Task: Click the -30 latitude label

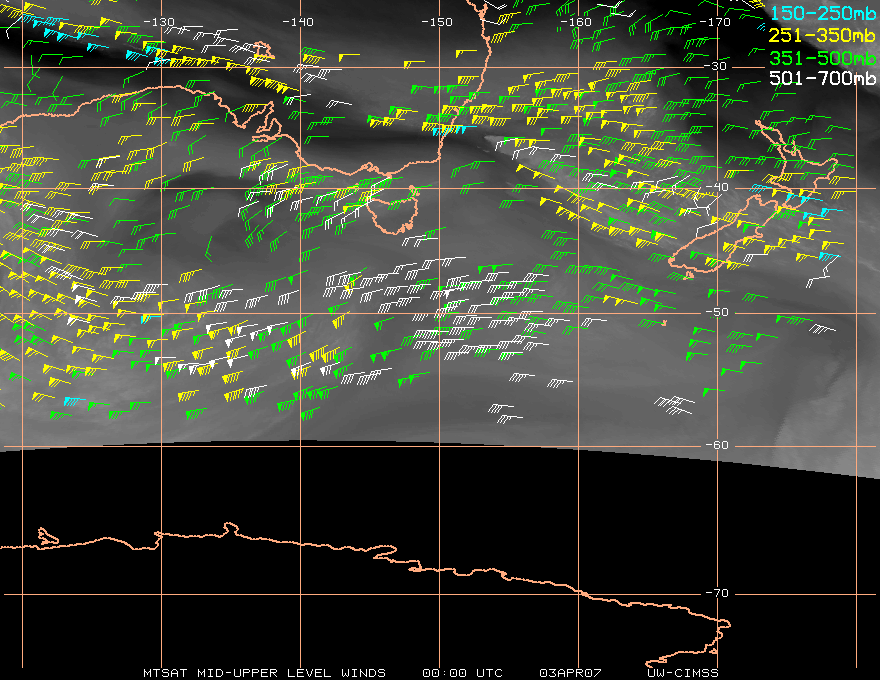Action: point(717,66)
